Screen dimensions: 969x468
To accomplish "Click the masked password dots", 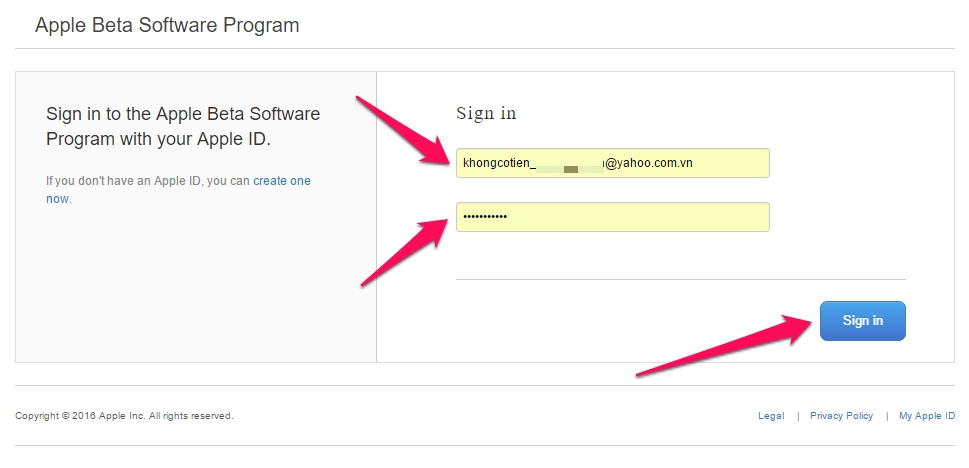I will 485,217.
